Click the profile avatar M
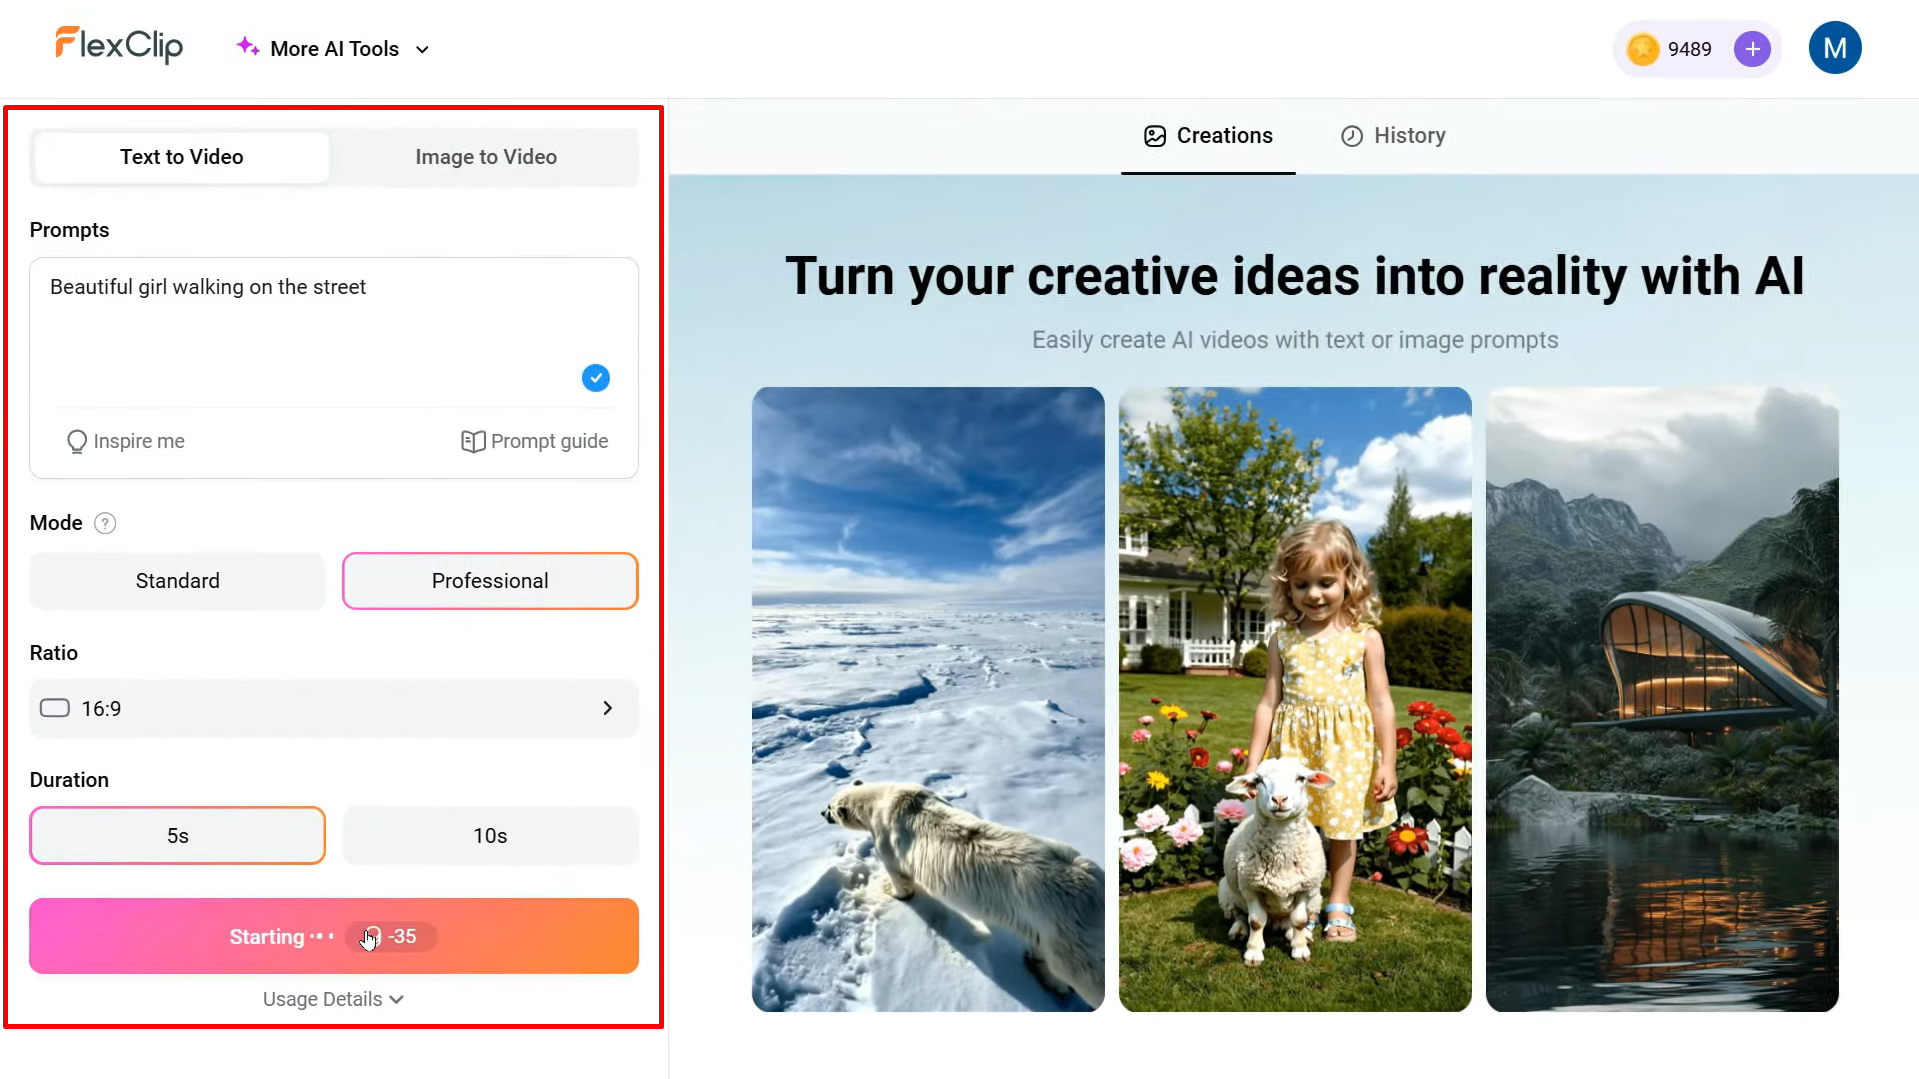 pyautogui.click(x=1834, y=47)
